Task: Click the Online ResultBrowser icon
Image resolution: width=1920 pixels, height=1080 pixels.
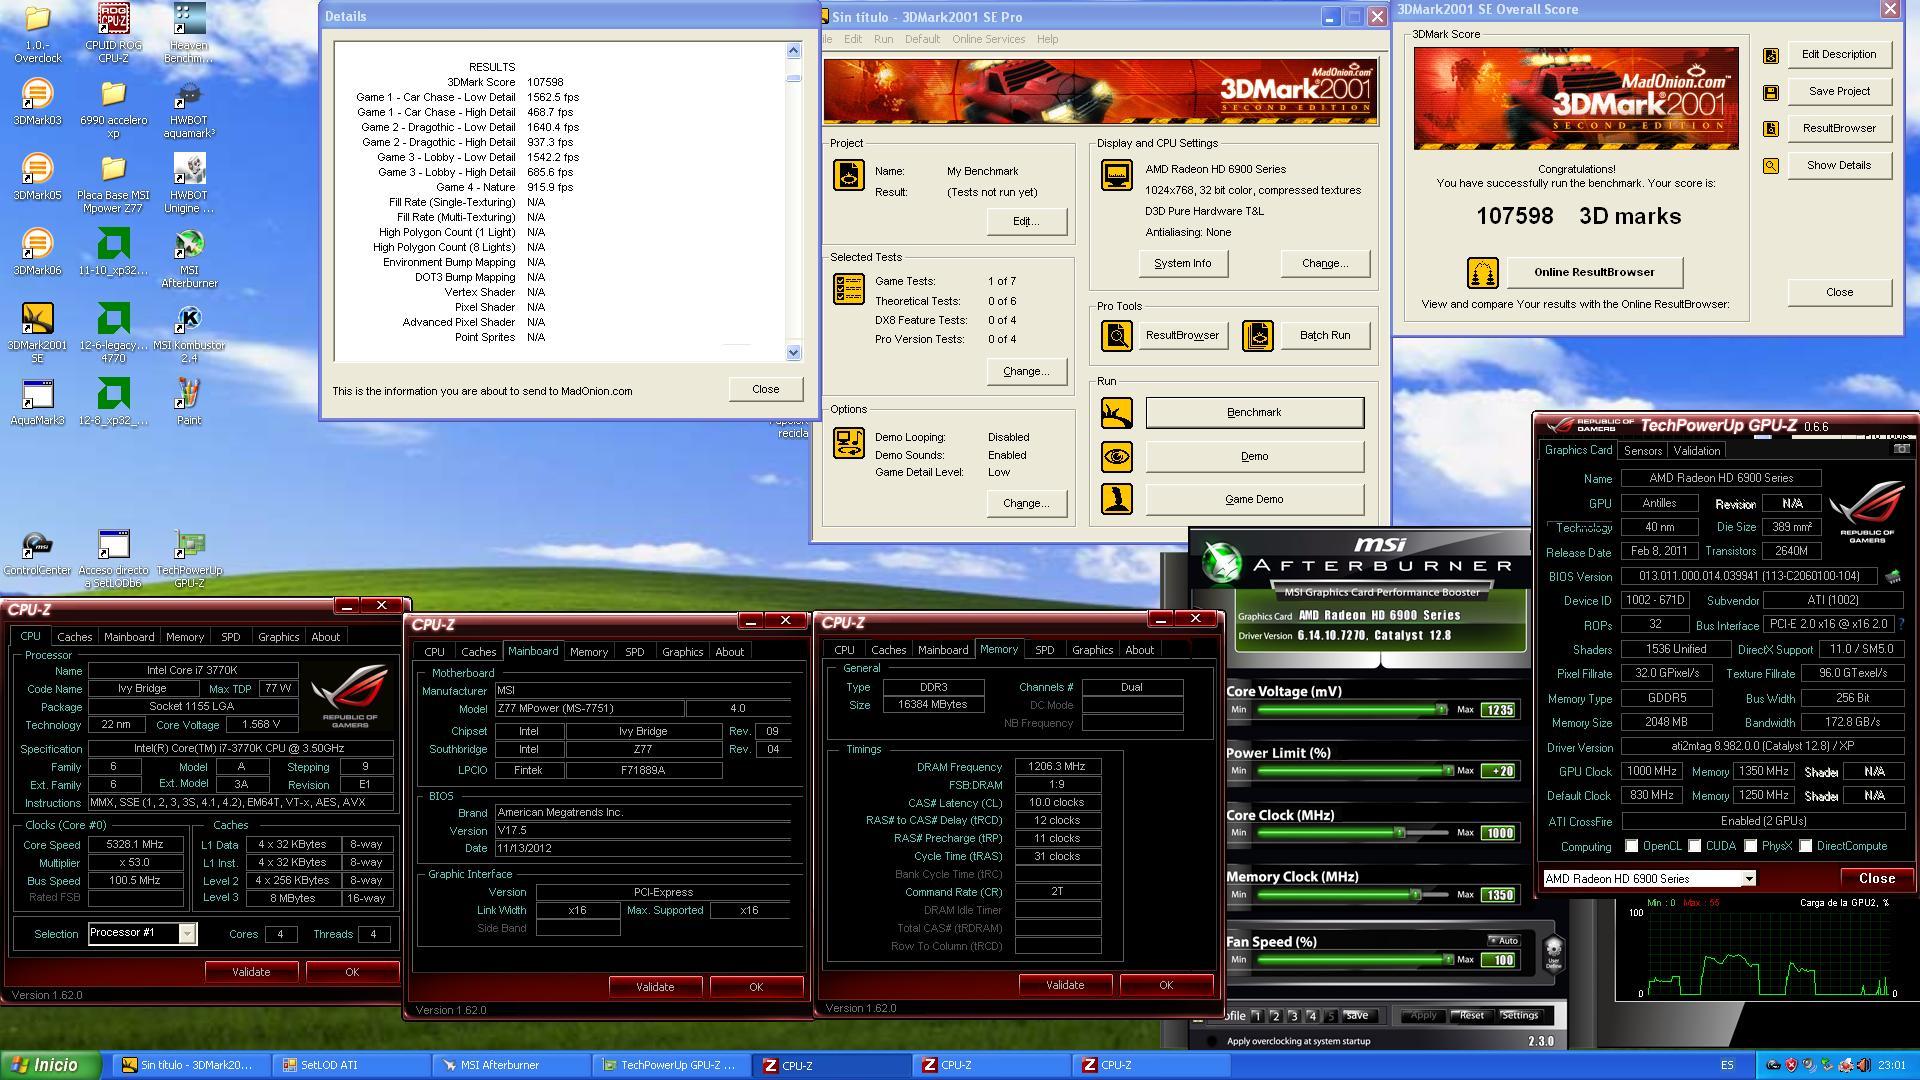Action: pyautogui.click(x=1483, y=272)
